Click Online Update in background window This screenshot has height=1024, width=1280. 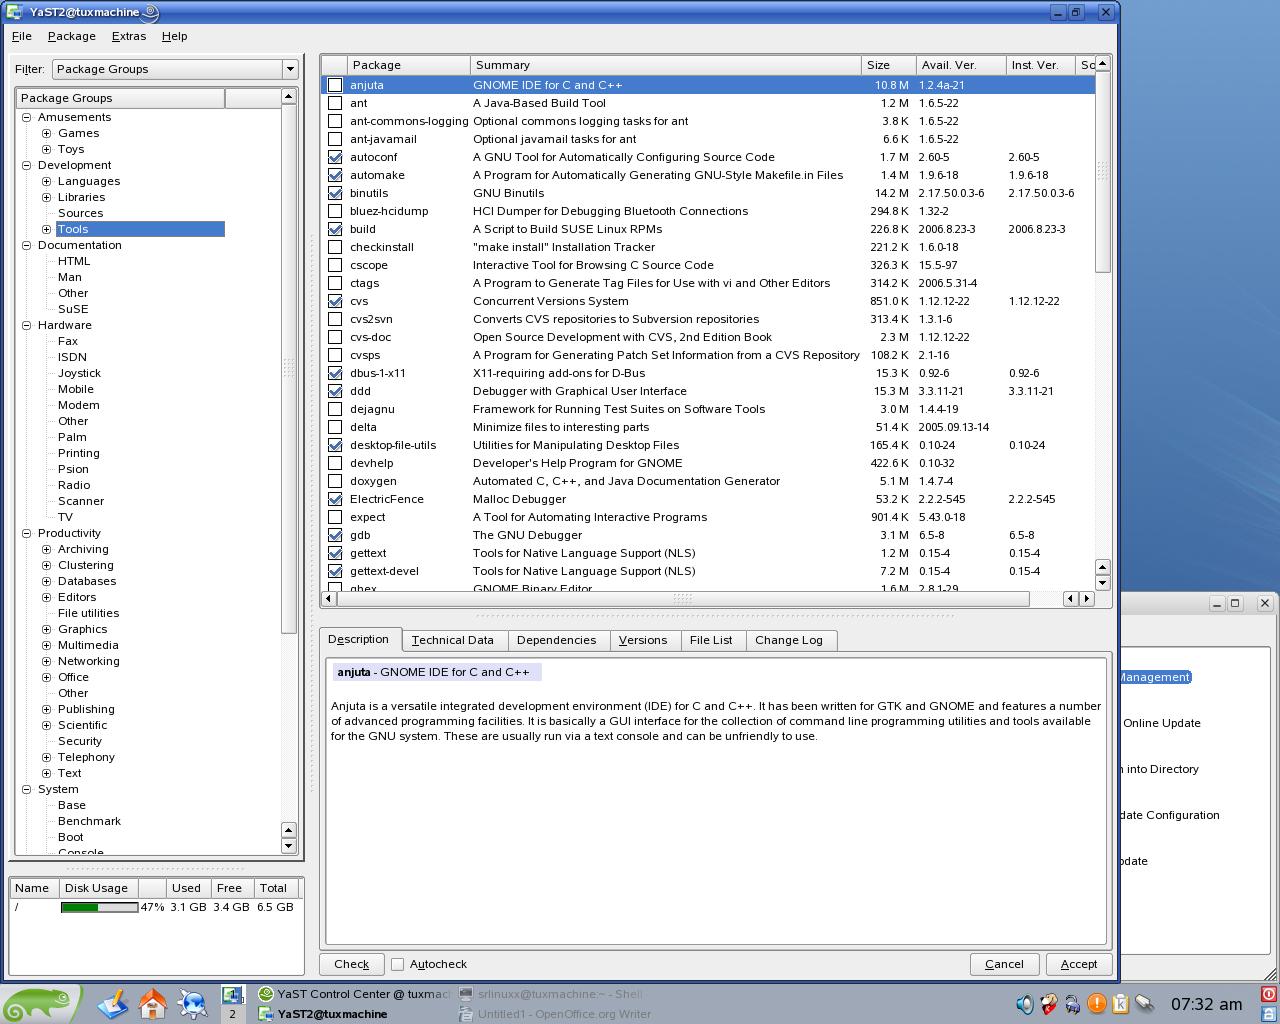click(x=1161, y=723)
